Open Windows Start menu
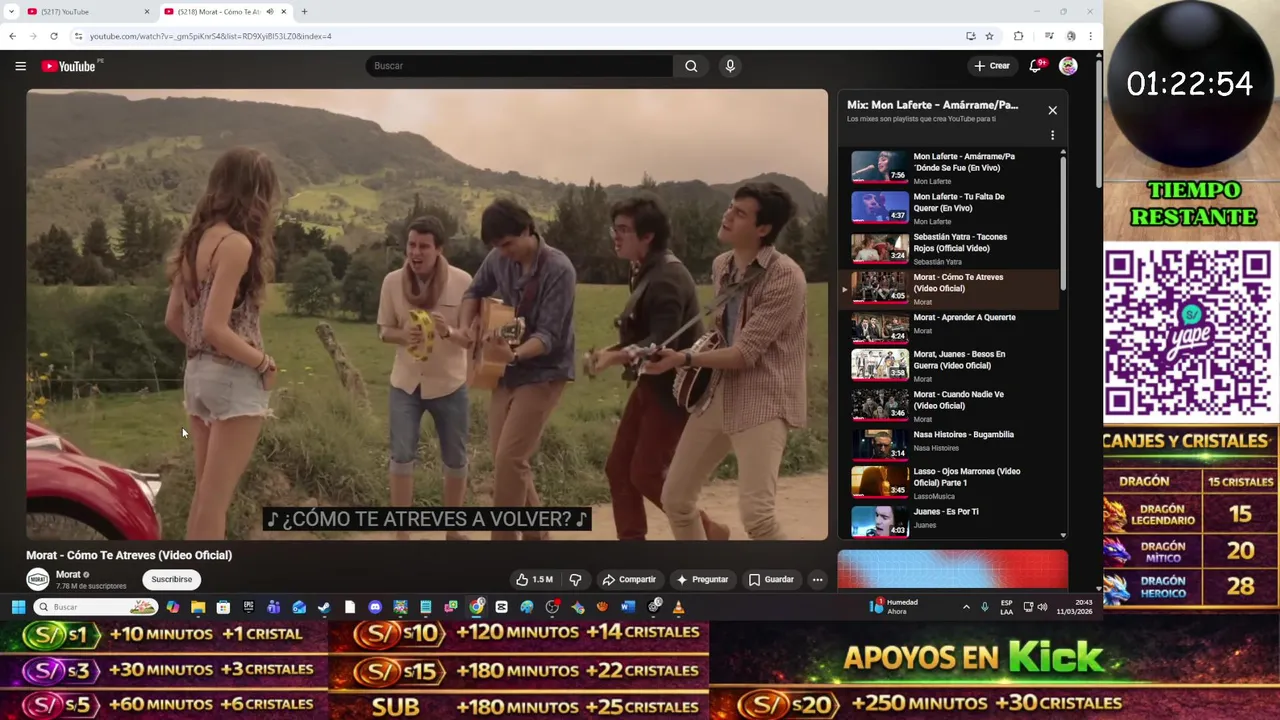 click(x=18, y=607)
